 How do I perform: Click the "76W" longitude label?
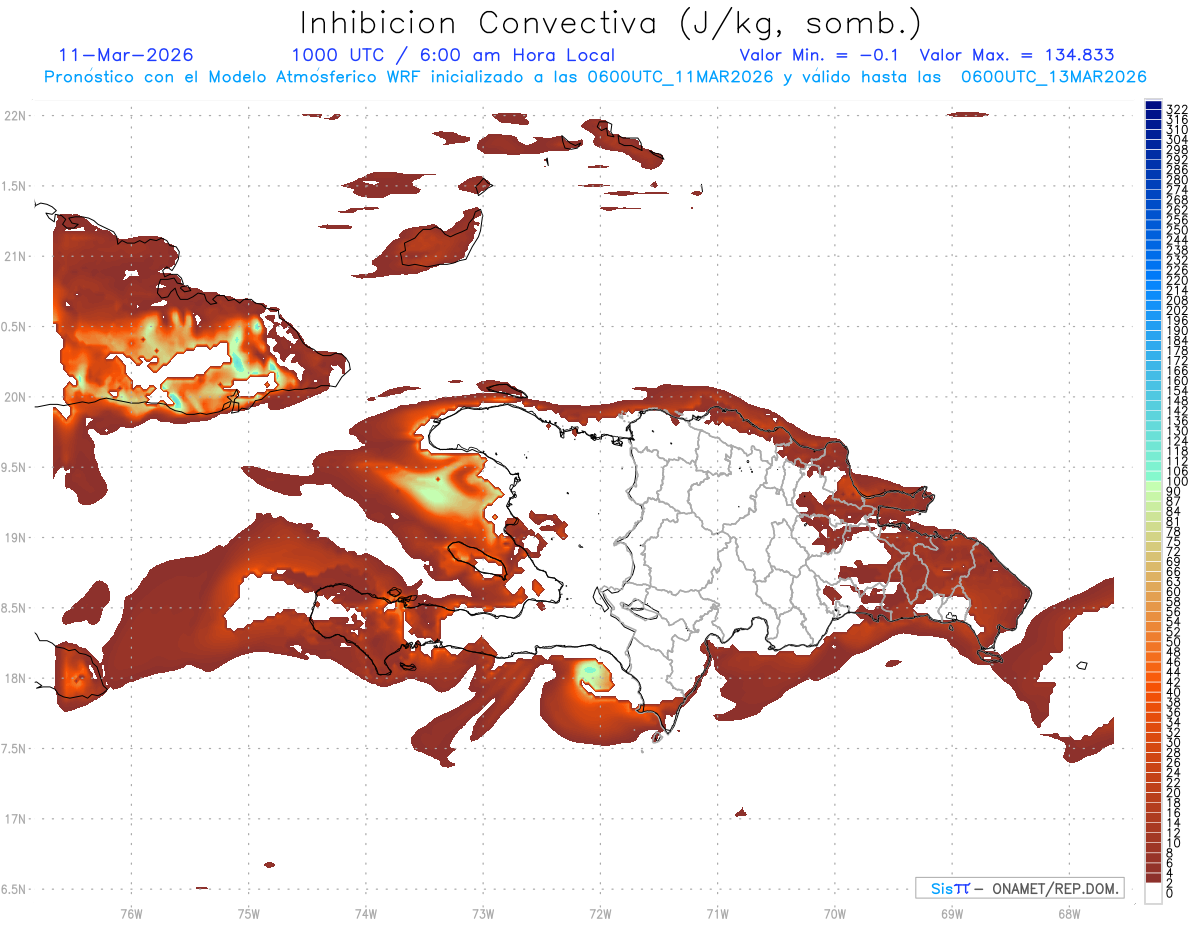131,913
